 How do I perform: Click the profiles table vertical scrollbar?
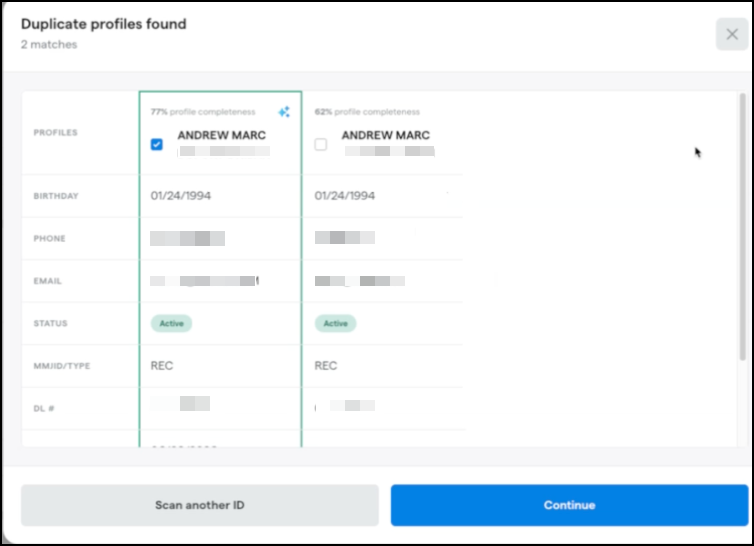click(742, 227)
